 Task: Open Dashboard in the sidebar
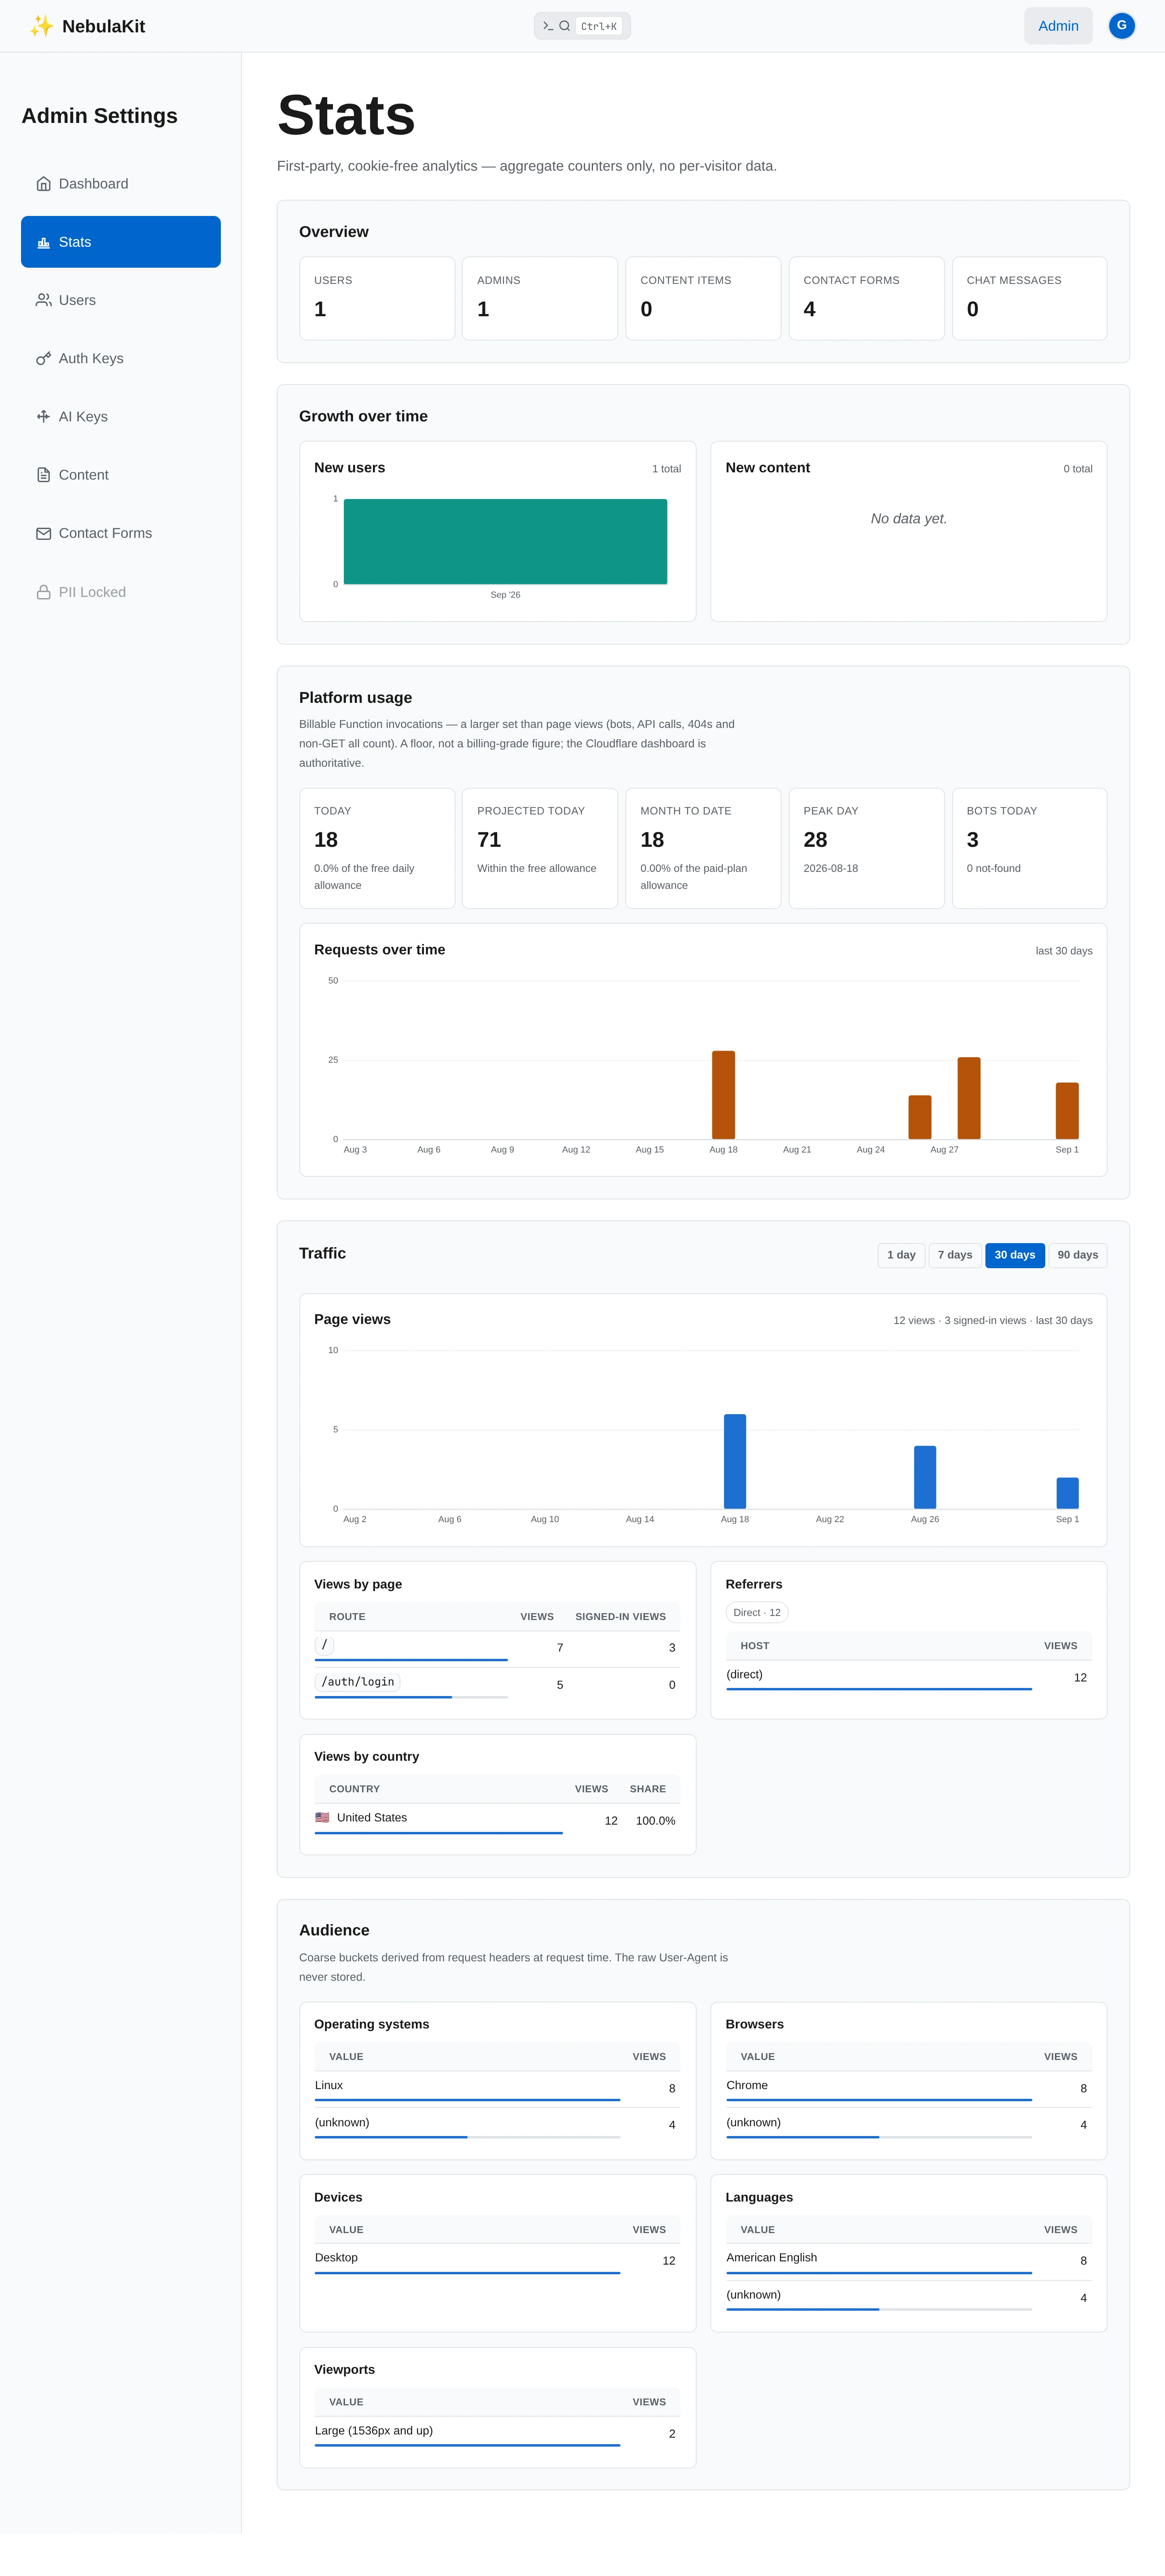point(121,184)
